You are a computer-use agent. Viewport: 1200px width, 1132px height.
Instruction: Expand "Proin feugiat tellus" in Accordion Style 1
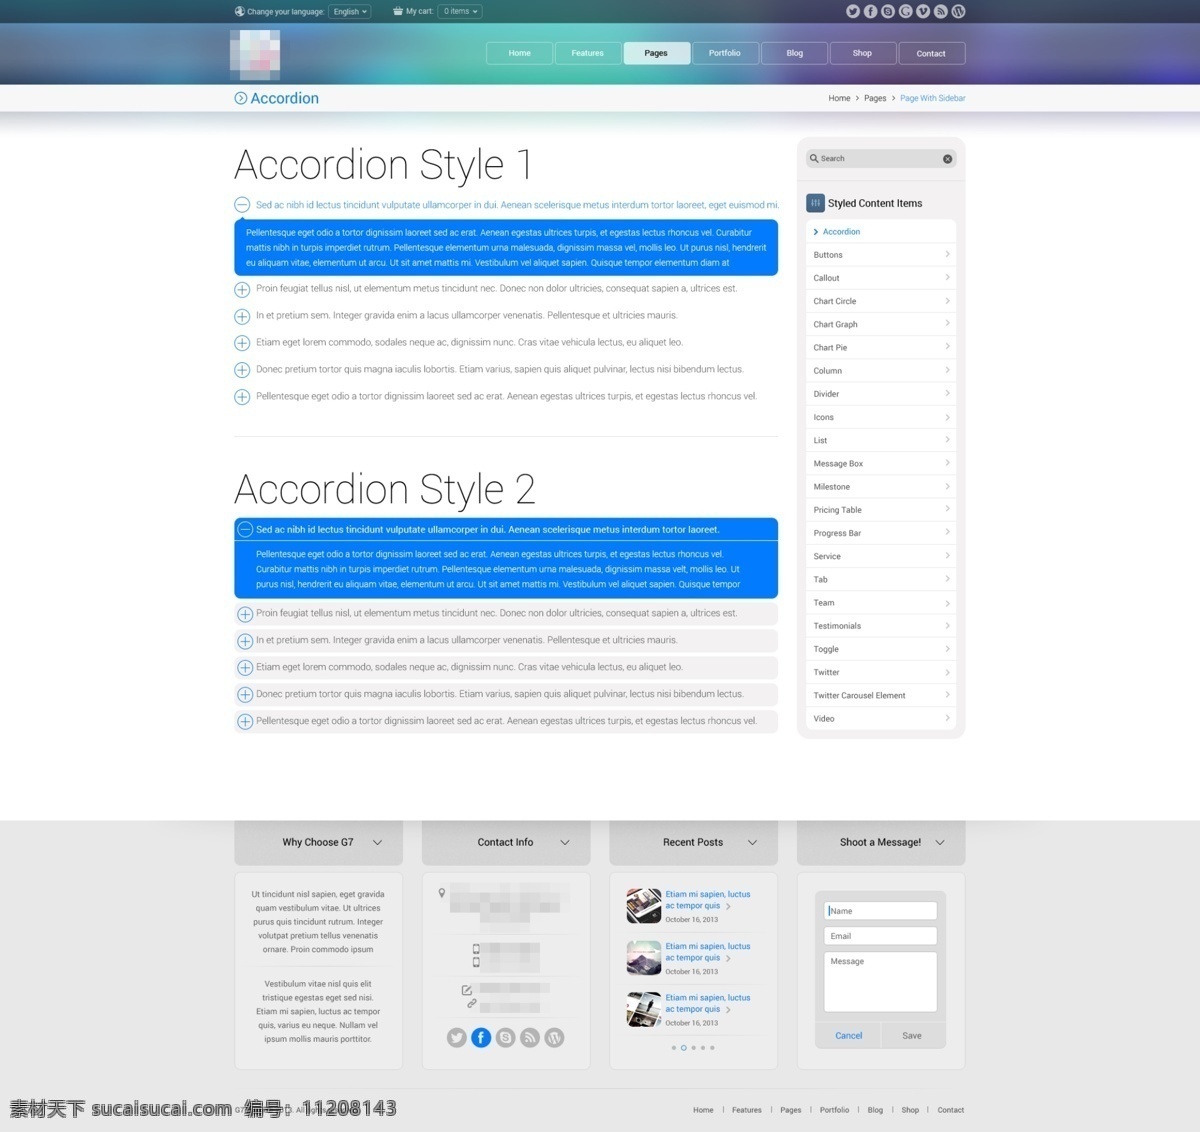click(242, 290)
